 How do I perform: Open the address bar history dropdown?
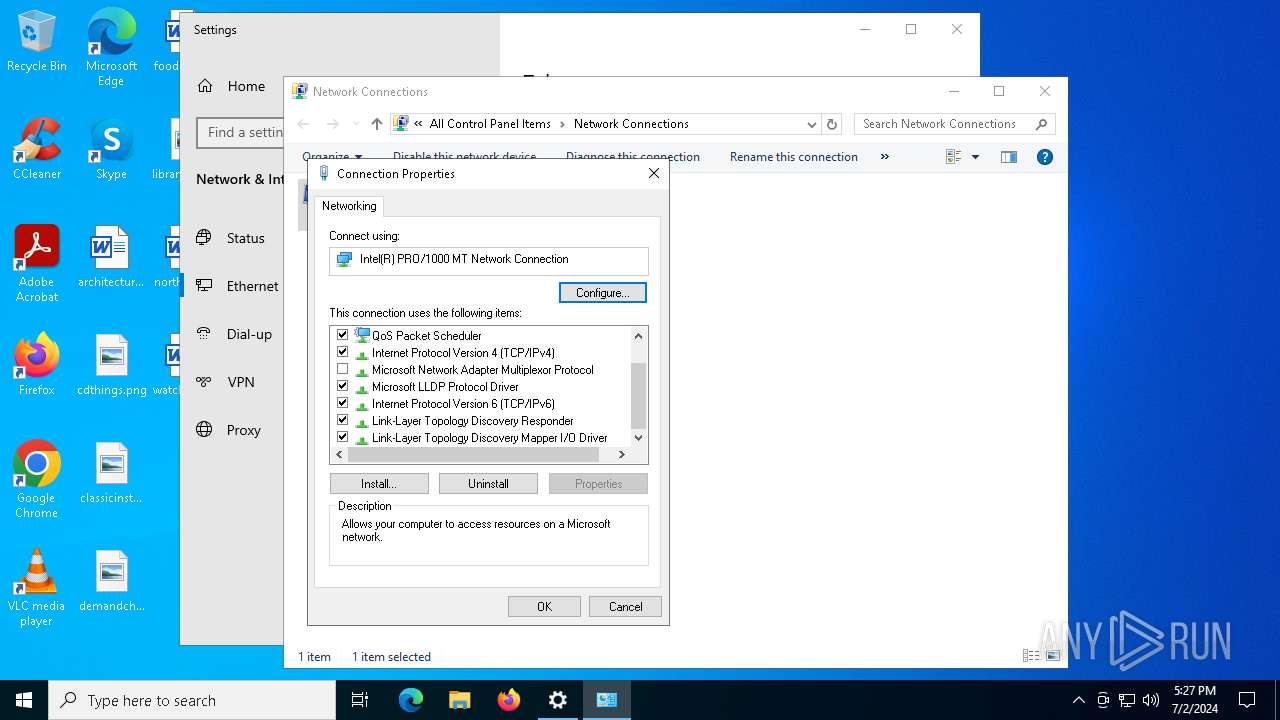point(812,124)
